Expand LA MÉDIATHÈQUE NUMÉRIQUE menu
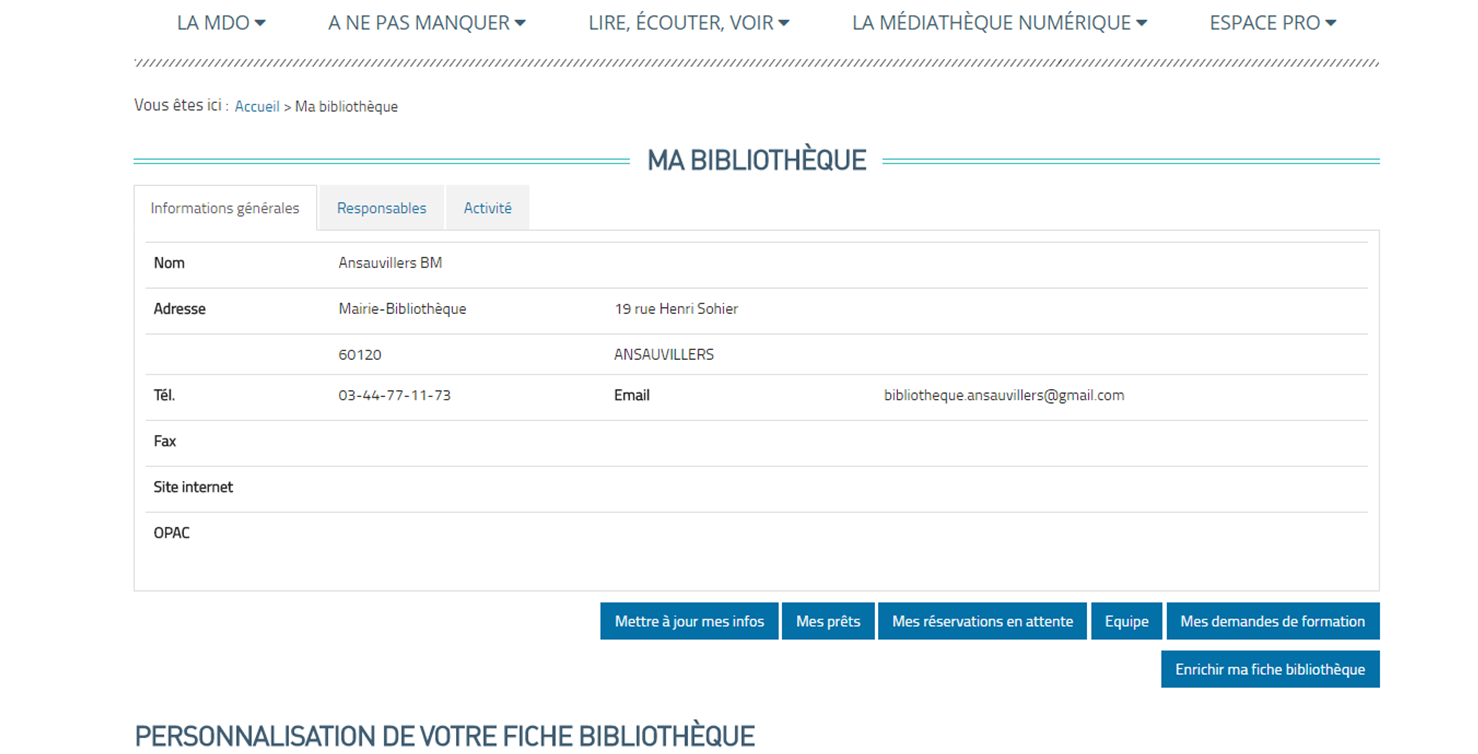Viewport: 1478px width, 754px height. click(x=1000, y=22)
